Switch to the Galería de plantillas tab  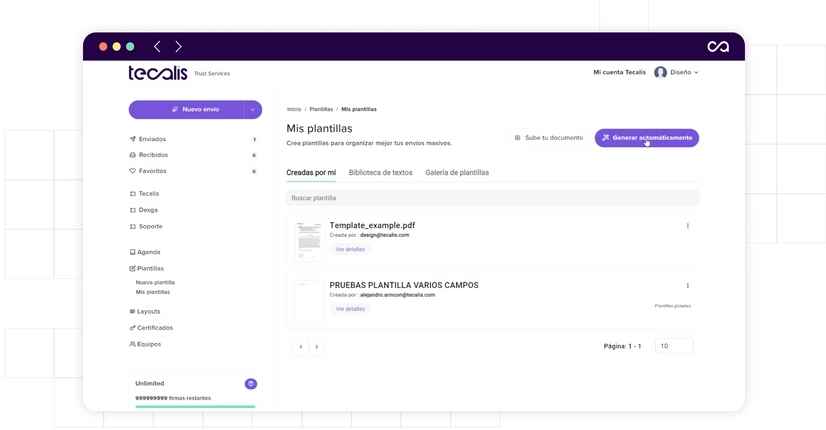tap(457, 172)
